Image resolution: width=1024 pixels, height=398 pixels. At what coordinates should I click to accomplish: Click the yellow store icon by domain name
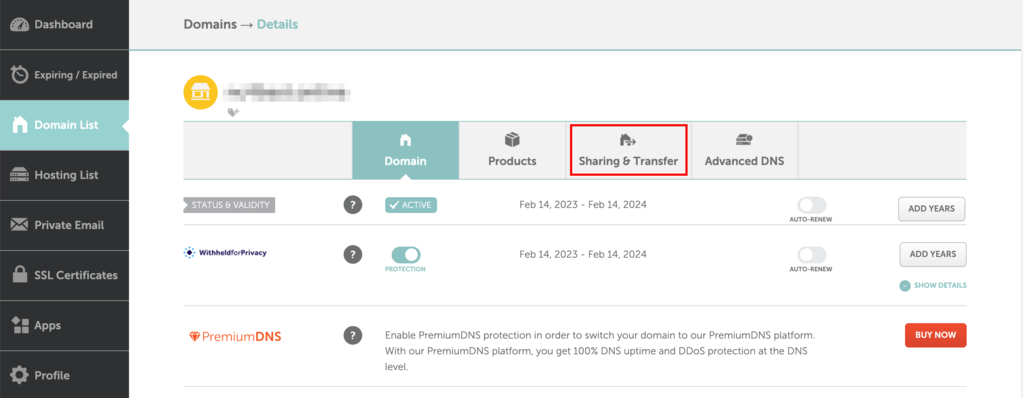pyautogui.click(x=200, y=93)
